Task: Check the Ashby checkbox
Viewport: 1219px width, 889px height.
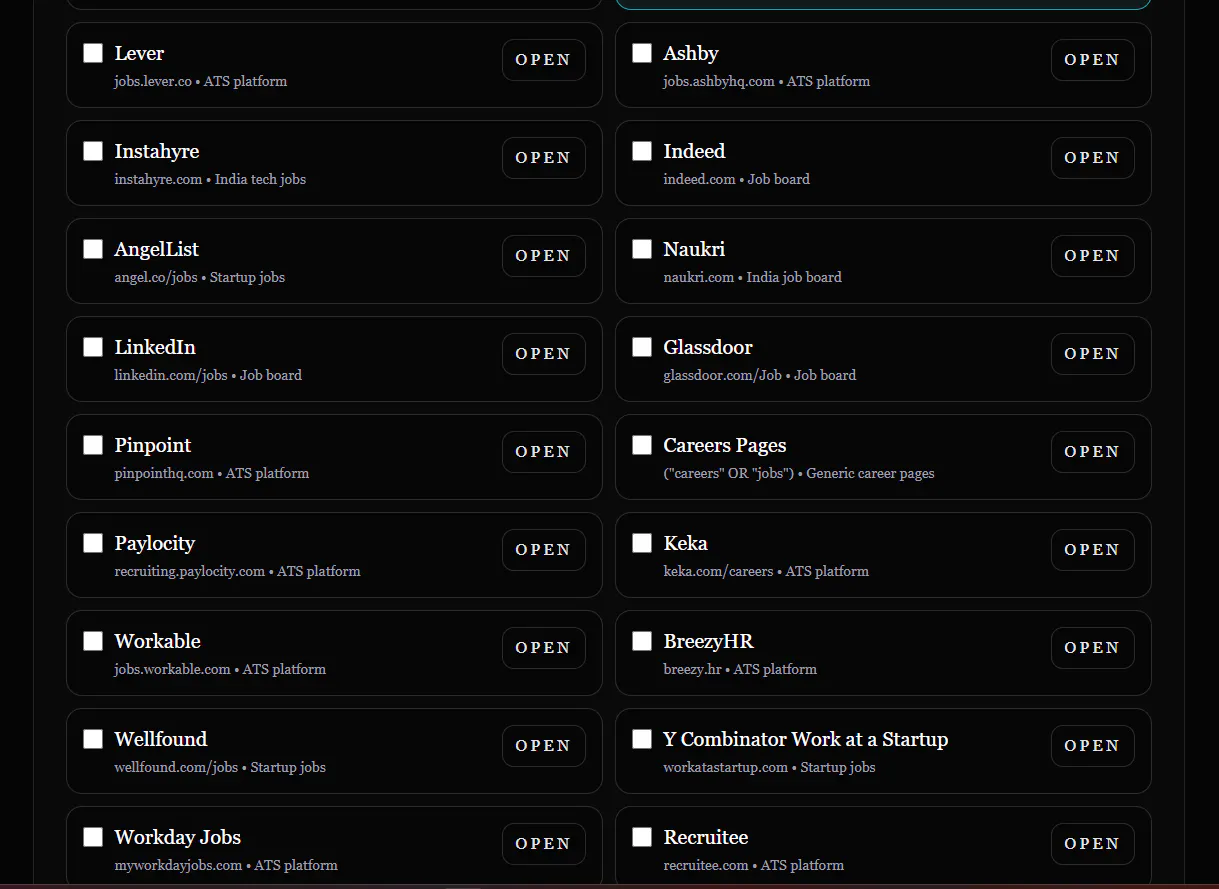Action: pos(642,53)
